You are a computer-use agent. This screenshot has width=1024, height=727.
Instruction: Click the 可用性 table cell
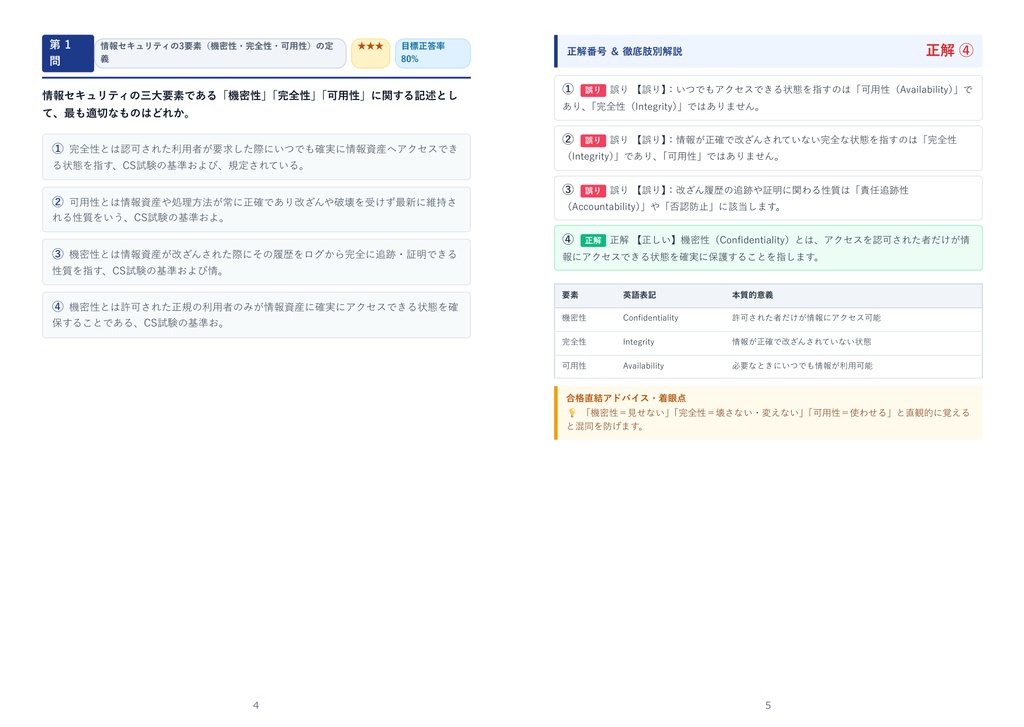pyautogui.click(x=574, y=366)
